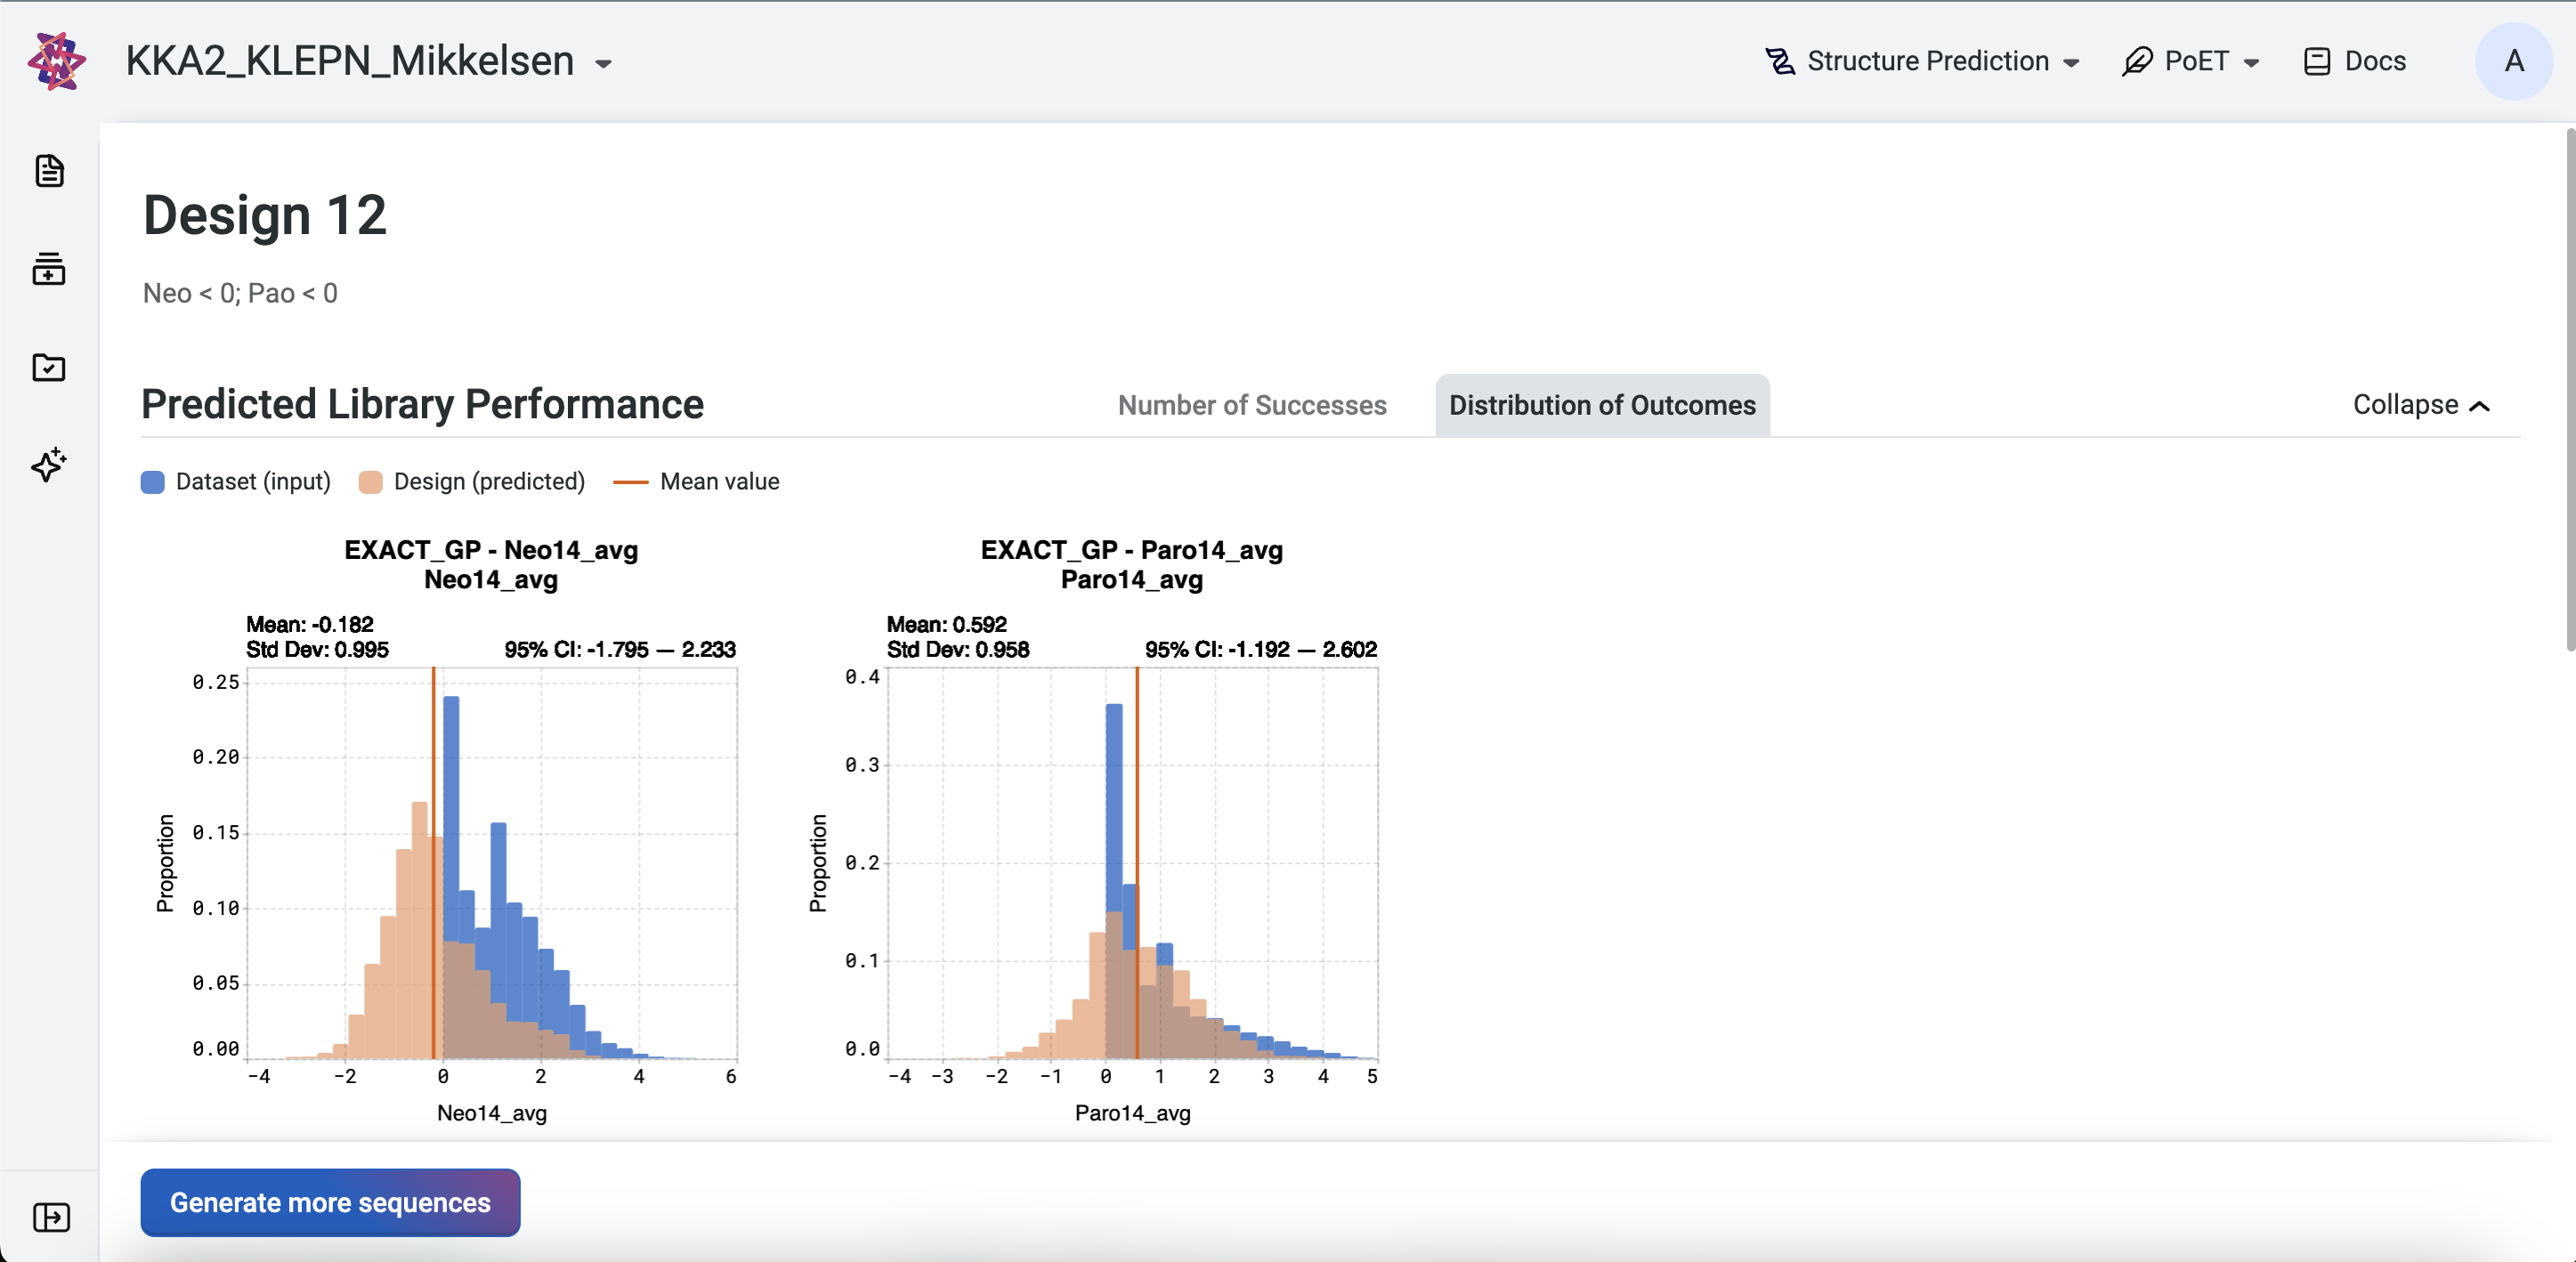
Task: Expand the PoET dropdown menu
Action: [2251, 62]
